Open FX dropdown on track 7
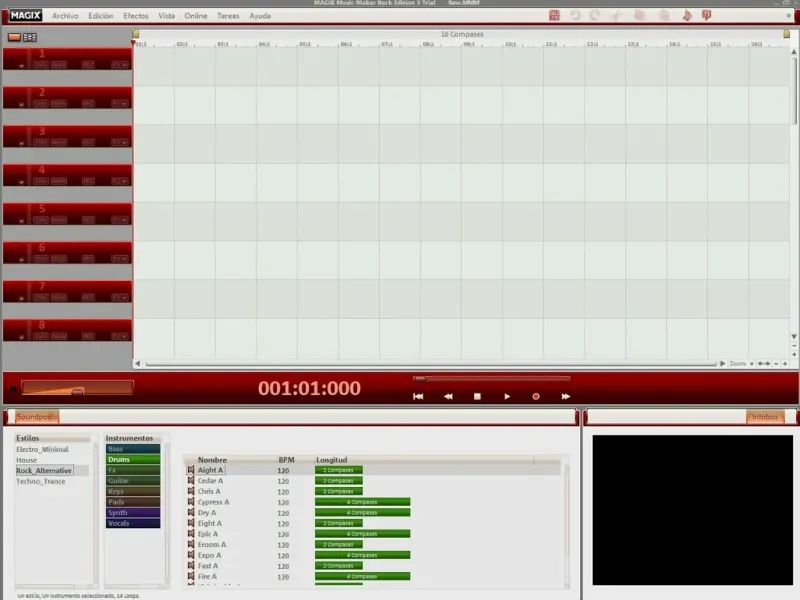Screen dimensions: 800x600 [x=120, y=297]
